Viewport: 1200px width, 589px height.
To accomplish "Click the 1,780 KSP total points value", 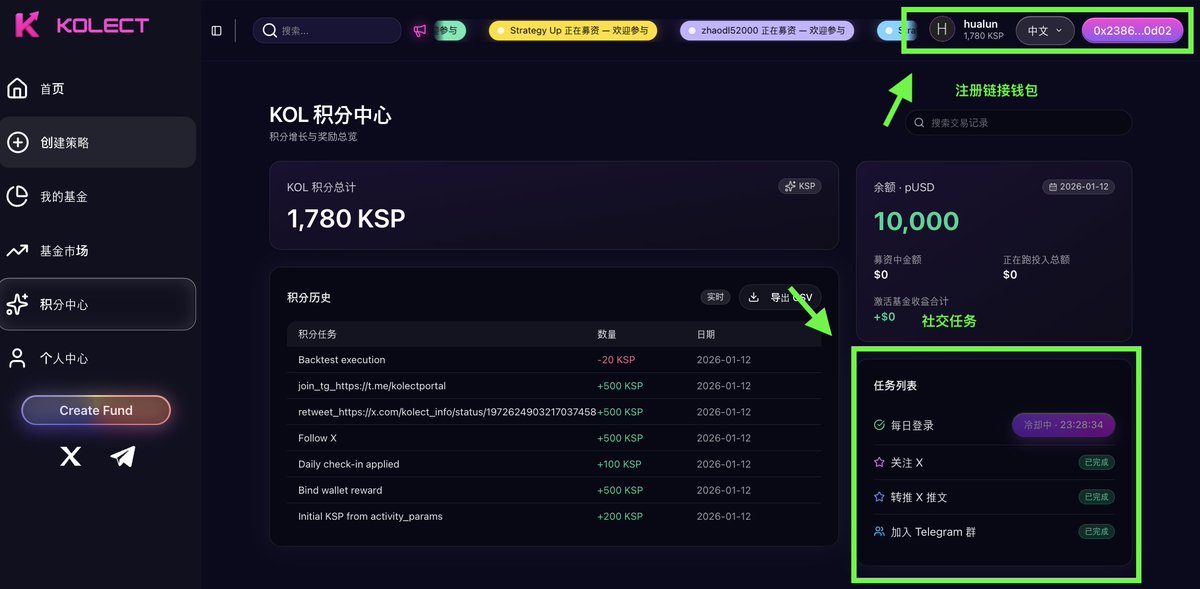I will (346, 218).
